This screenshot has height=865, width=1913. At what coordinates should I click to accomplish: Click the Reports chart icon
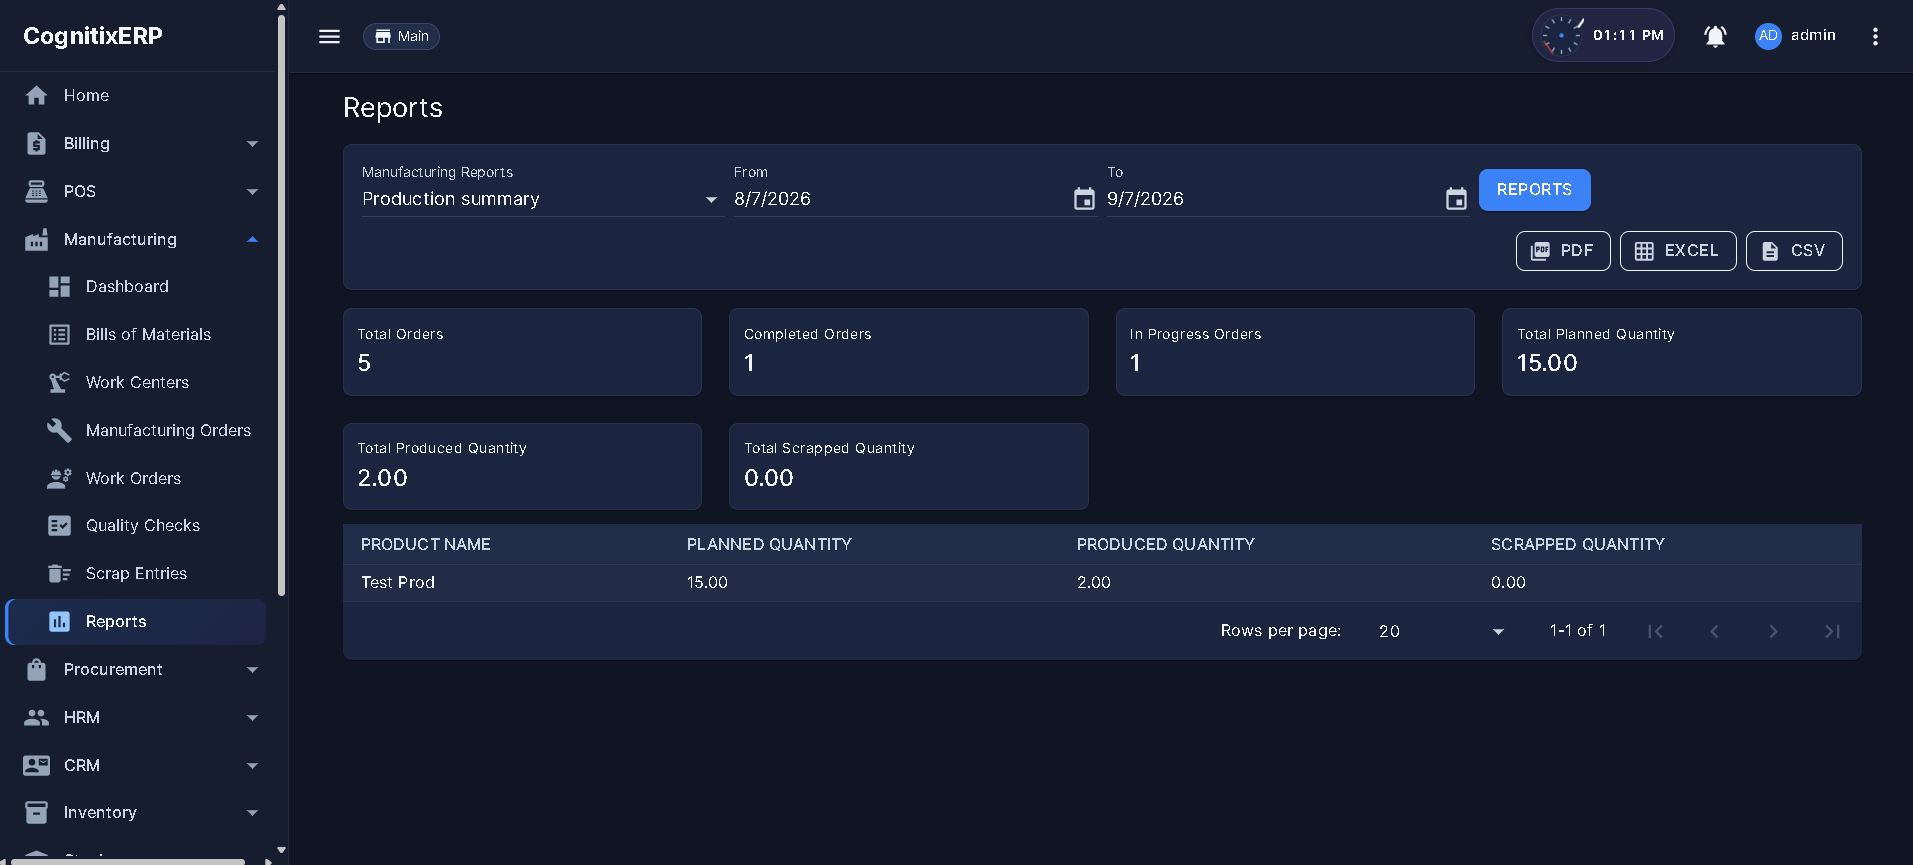pos(60,621)
